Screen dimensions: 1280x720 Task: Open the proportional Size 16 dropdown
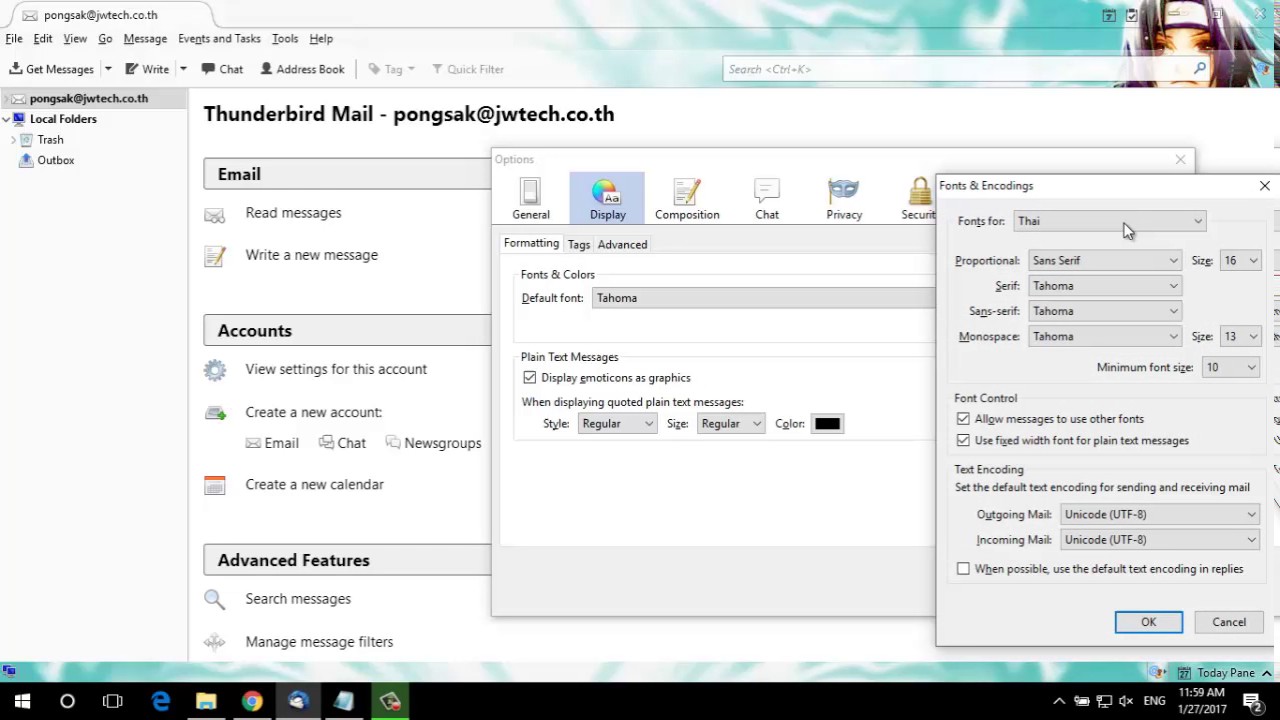coord(1239,260)
